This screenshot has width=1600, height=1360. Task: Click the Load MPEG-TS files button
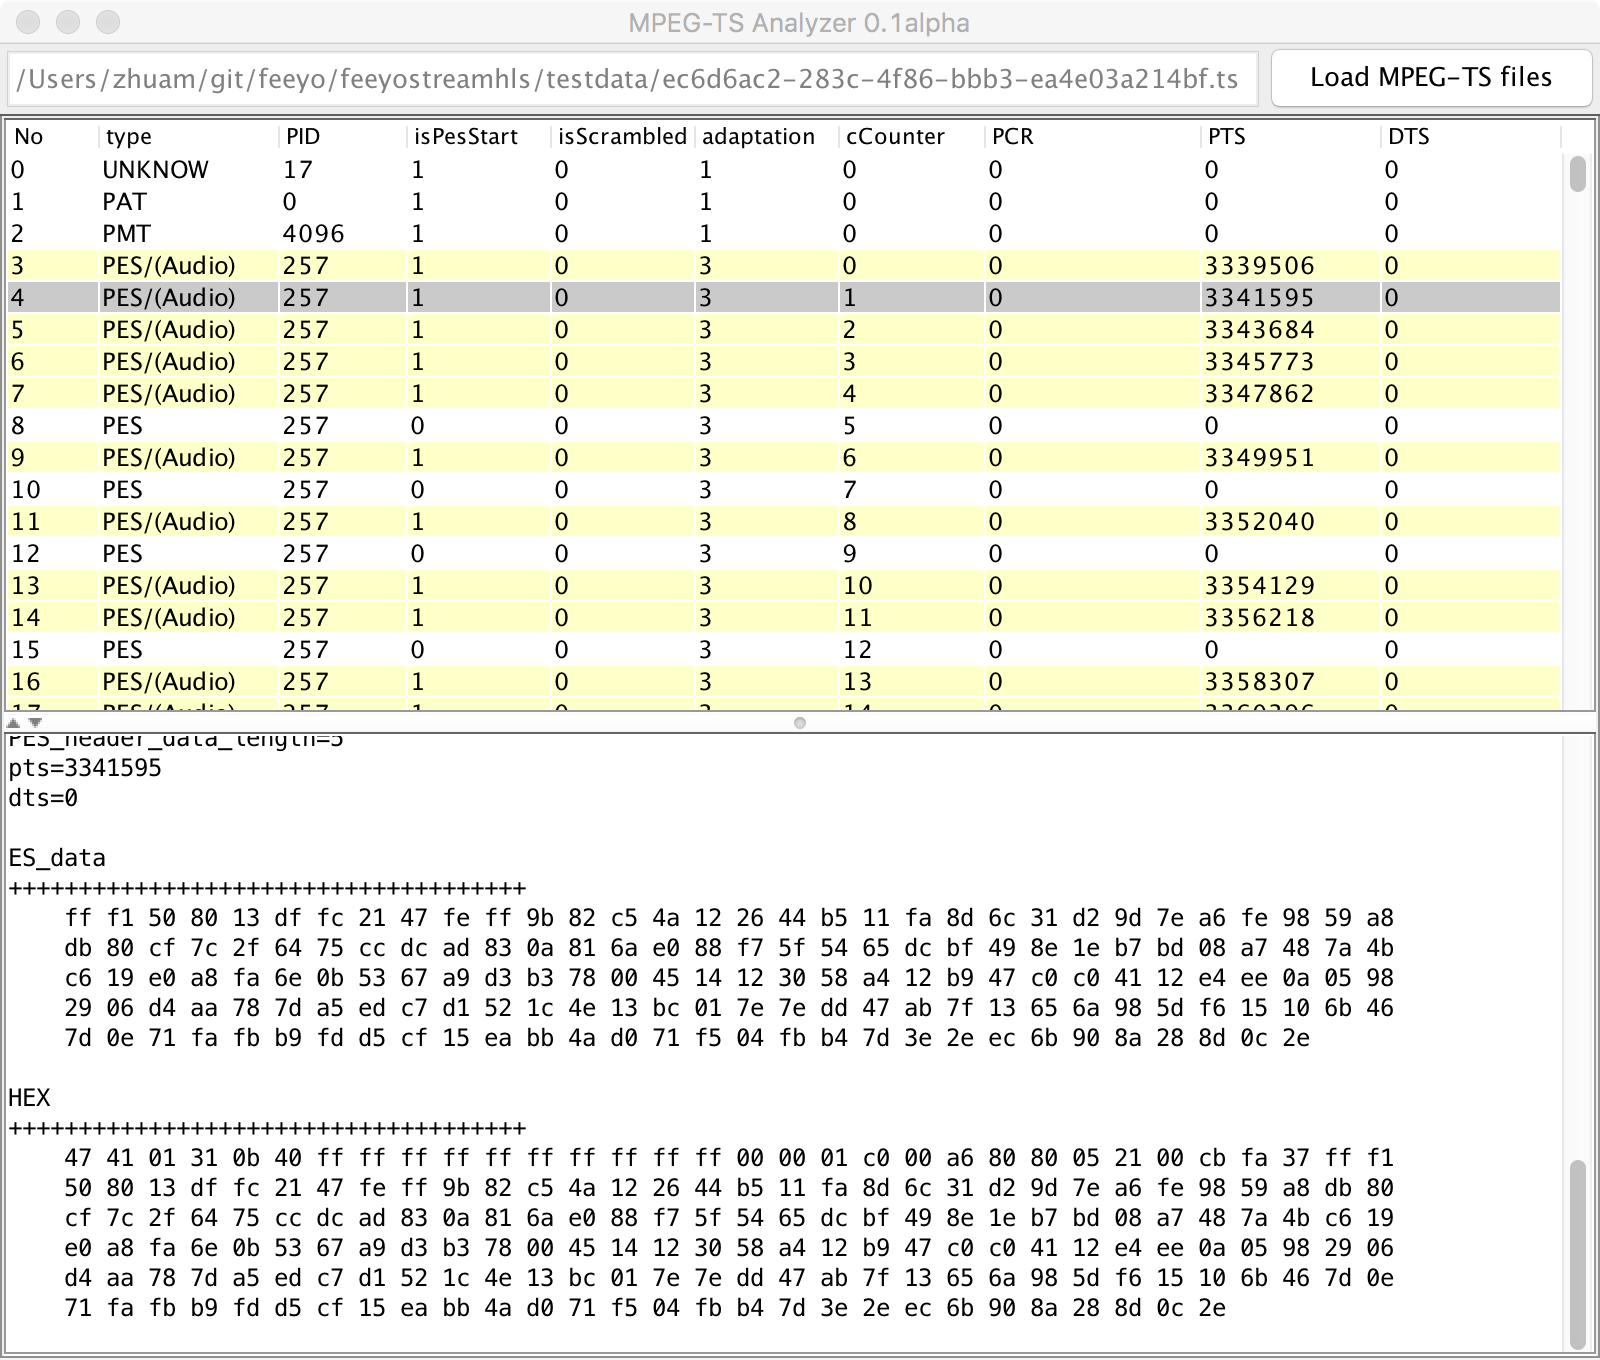pos(1431,78)
